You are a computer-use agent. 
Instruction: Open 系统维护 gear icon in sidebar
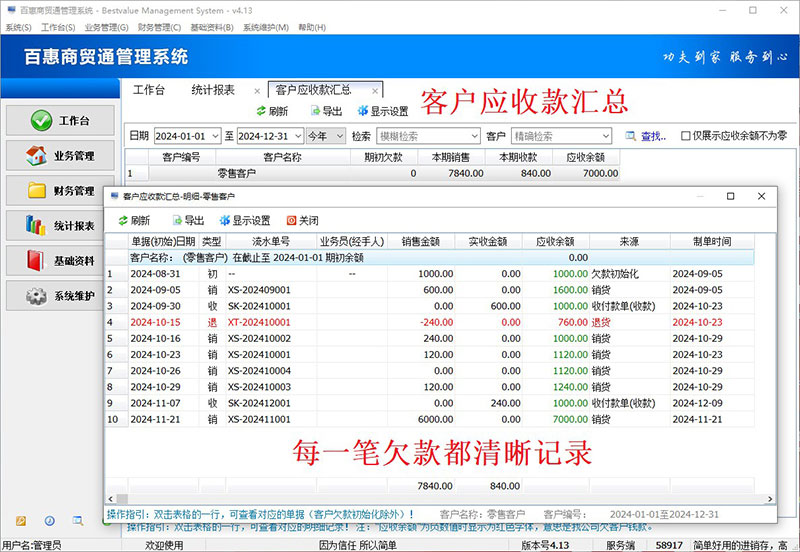[36, 295]
